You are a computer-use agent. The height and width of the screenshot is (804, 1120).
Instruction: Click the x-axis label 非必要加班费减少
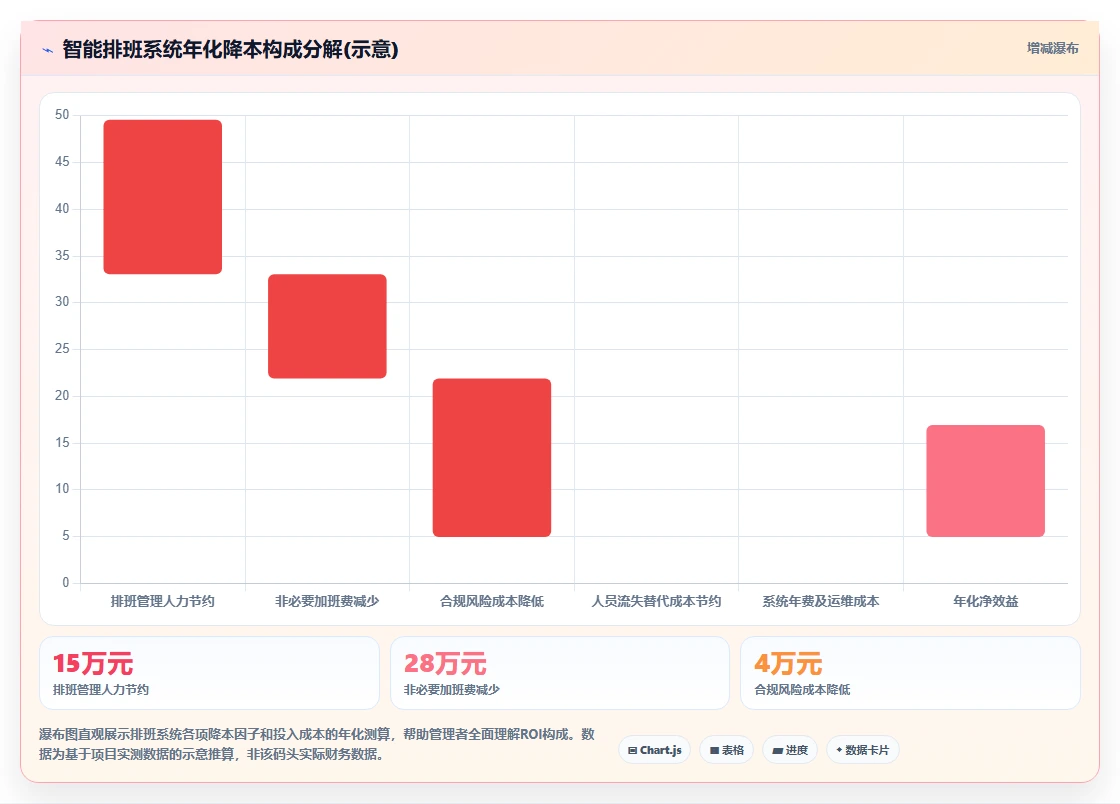click(x=327, y=601)
